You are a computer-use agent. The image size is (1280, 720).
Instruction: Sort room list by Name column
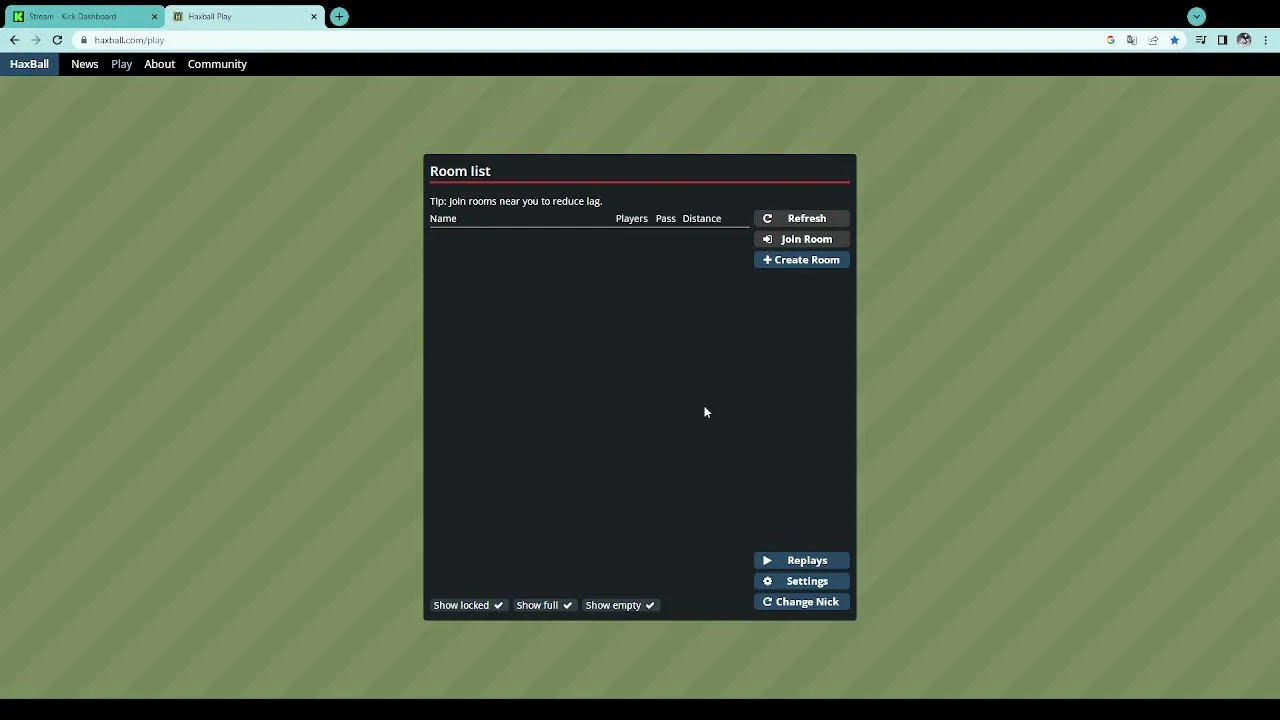(x=443, y=218)
